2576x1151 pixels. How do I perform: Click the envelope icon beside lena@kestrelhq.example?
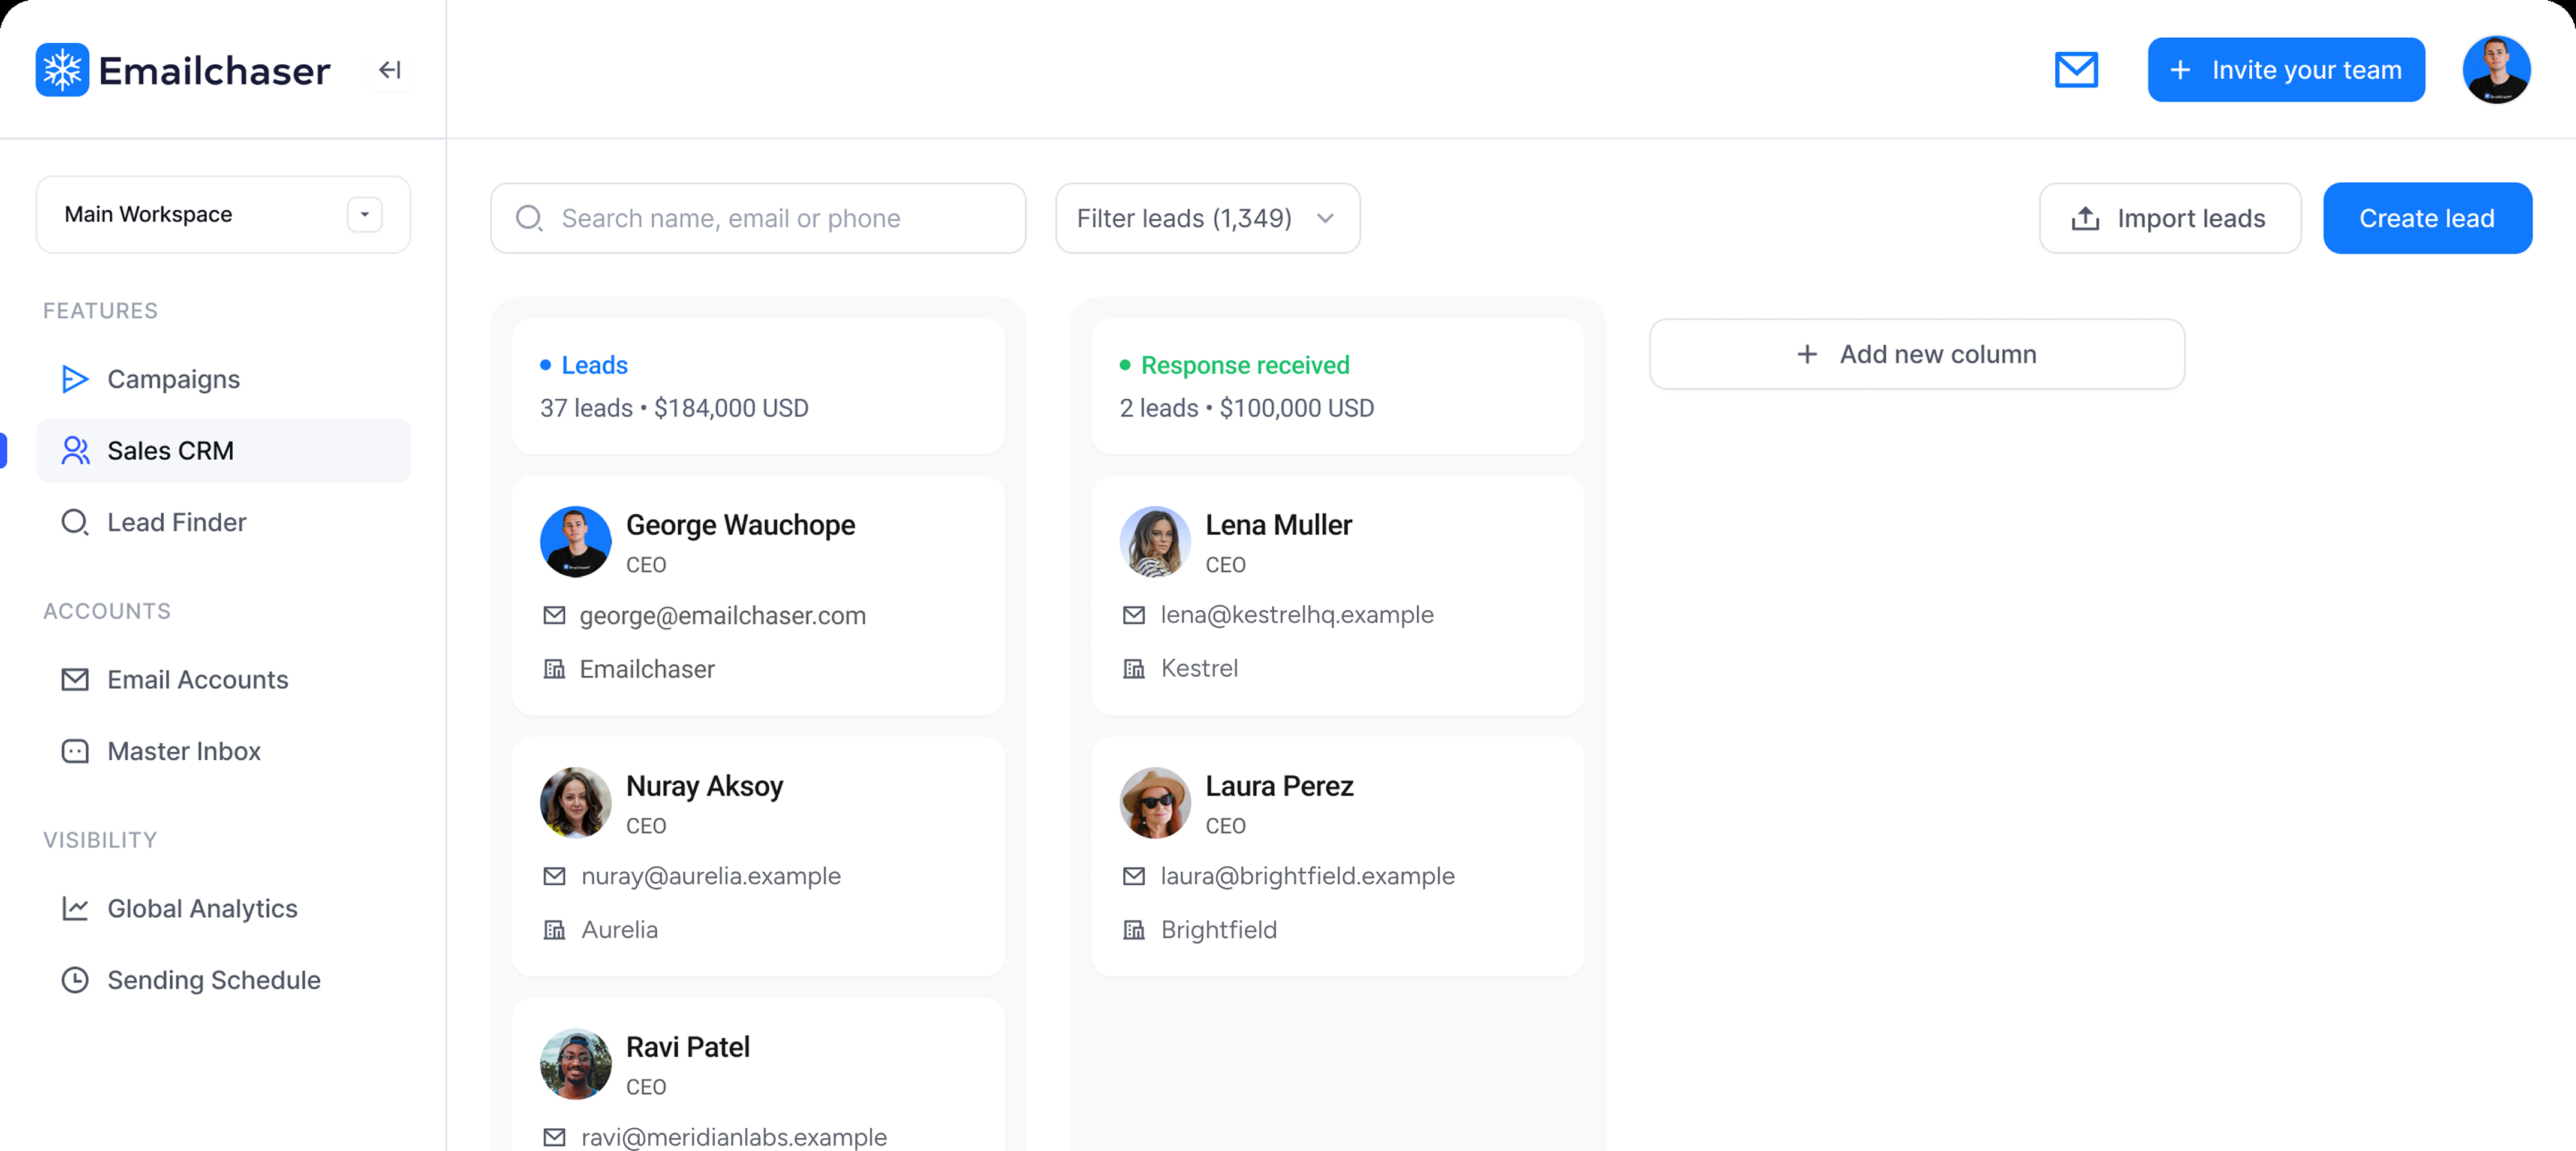(x=1133, y=615)
